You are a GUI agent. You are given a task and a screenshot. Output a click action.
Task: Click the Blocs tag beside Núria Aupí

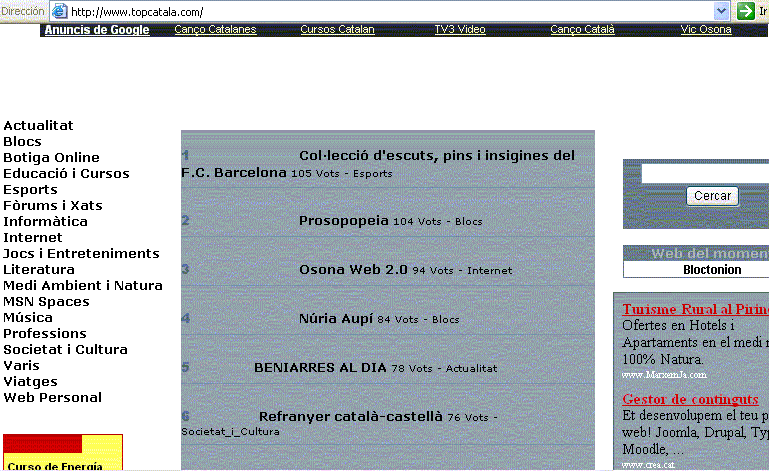pos(445,320)
